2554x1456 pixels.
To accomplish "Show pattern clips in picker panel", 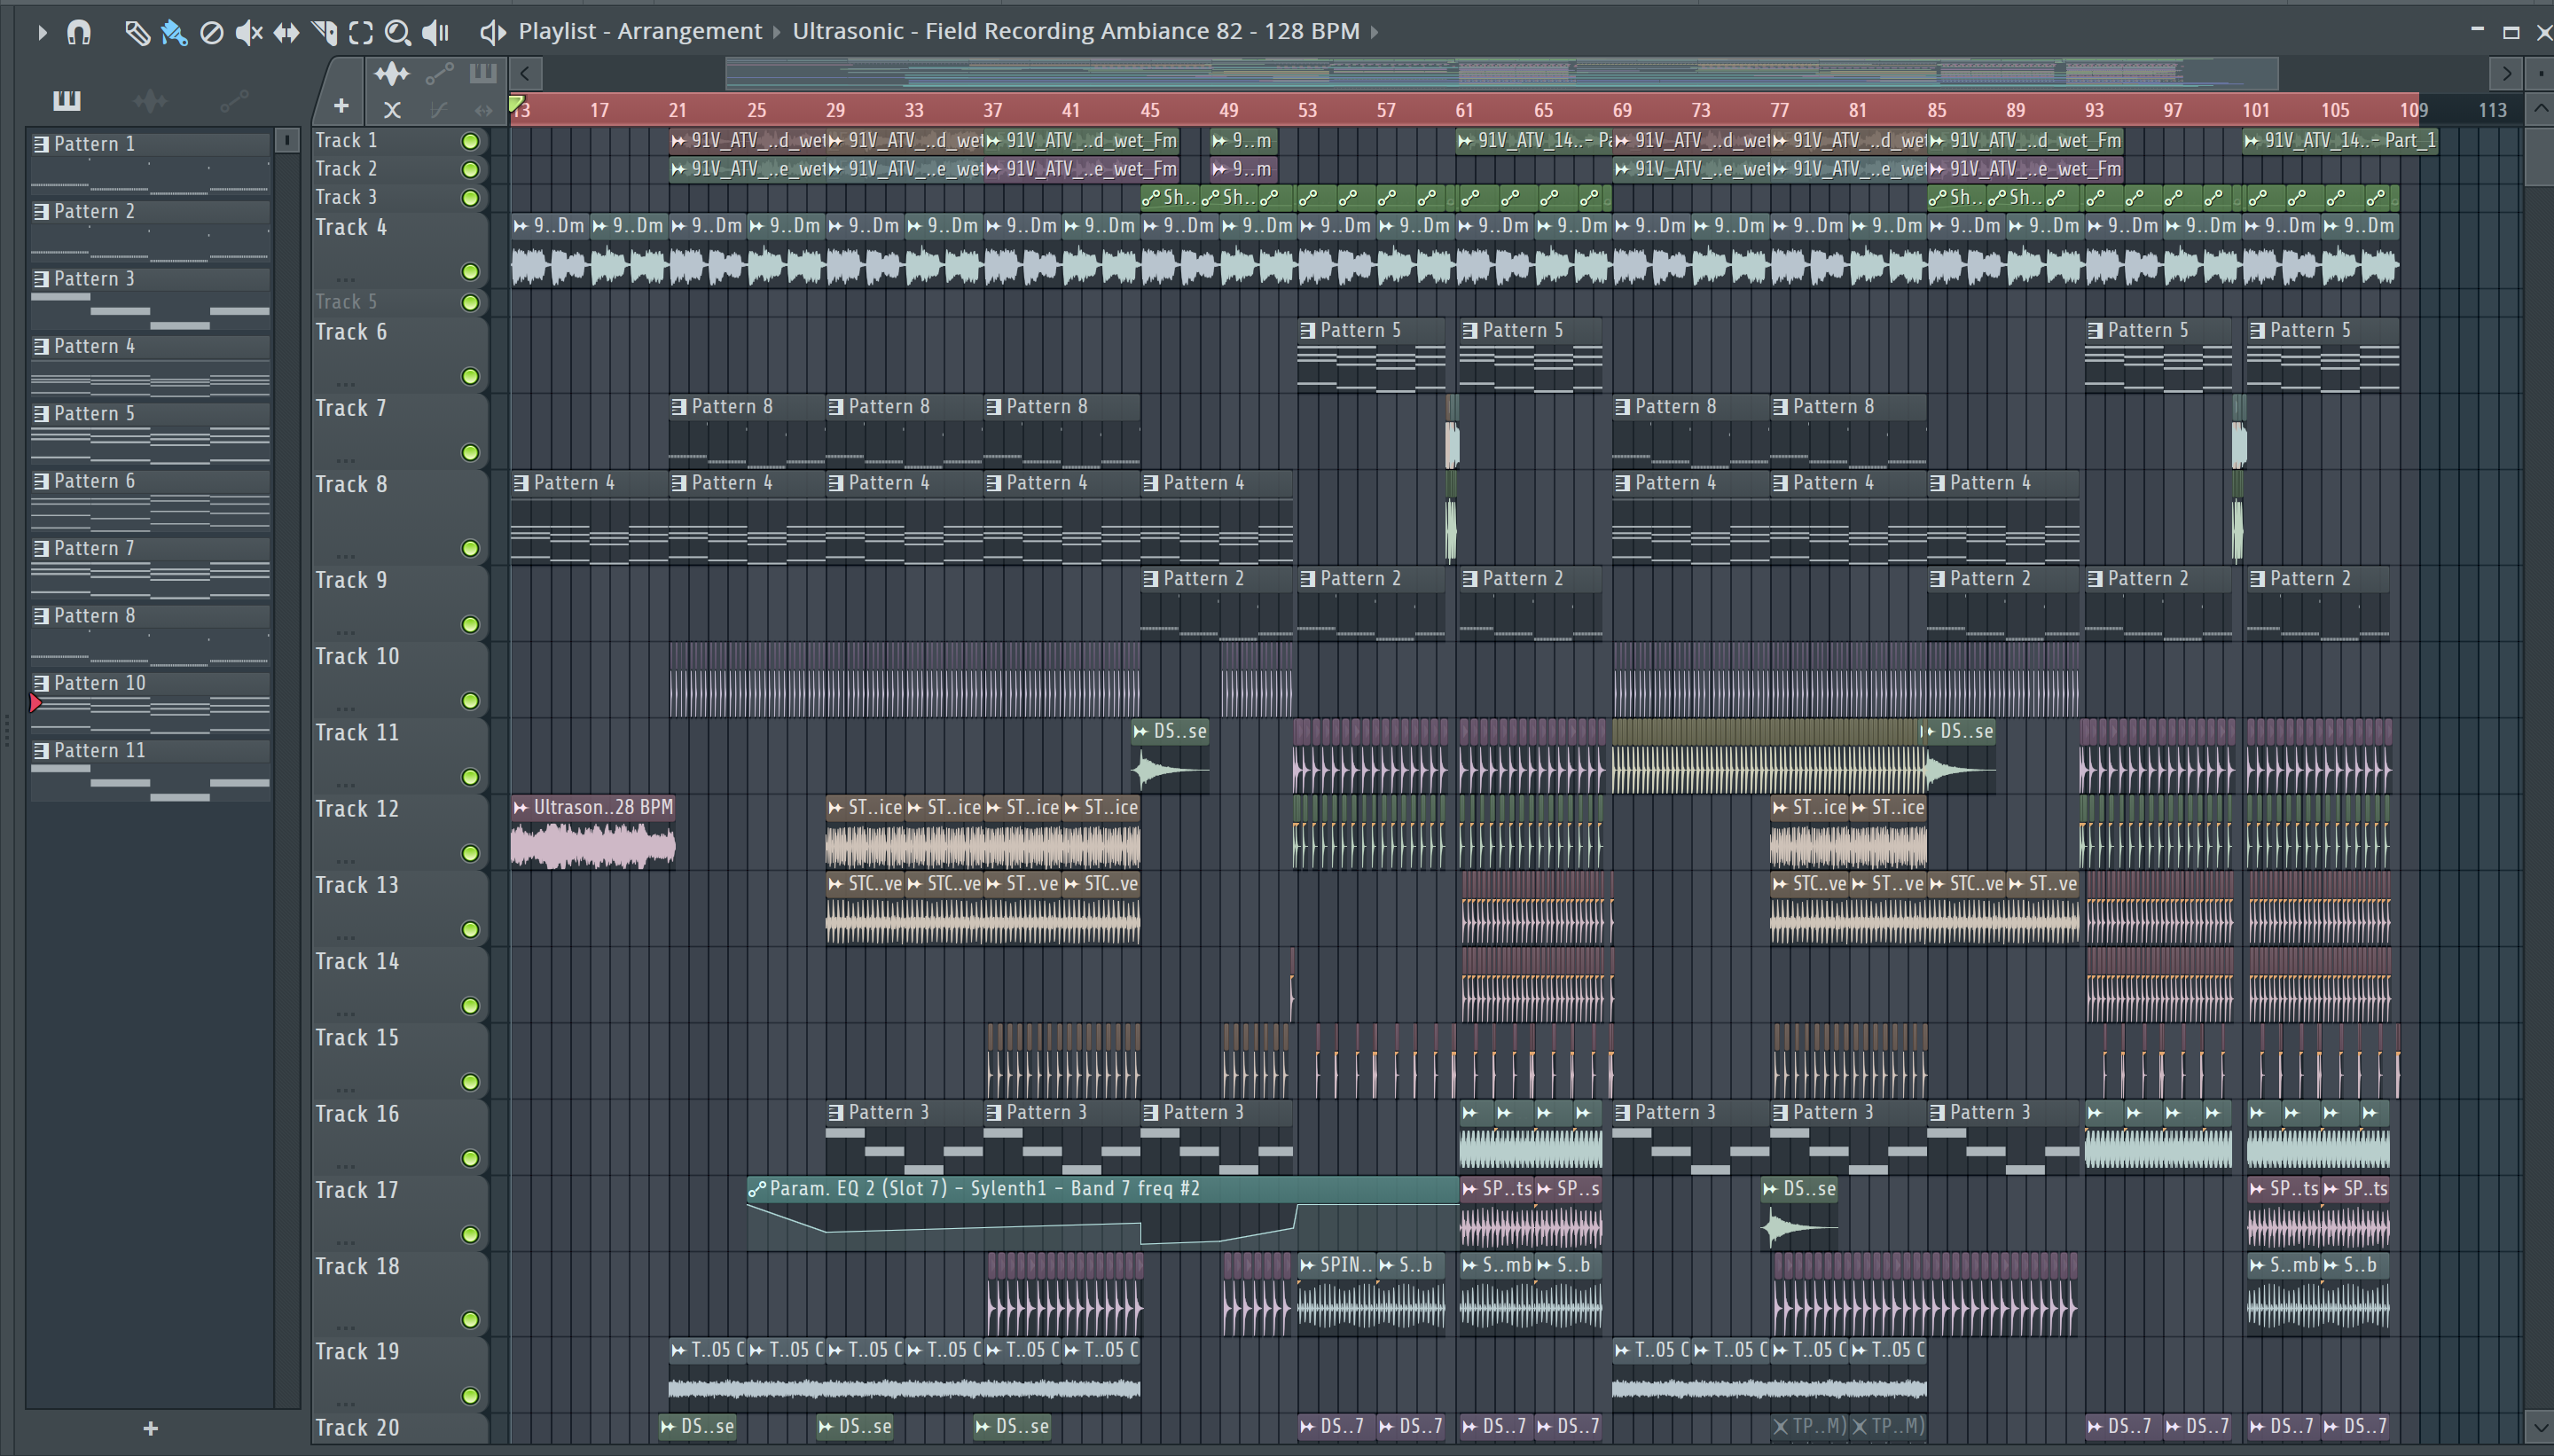I will (67, 100).
